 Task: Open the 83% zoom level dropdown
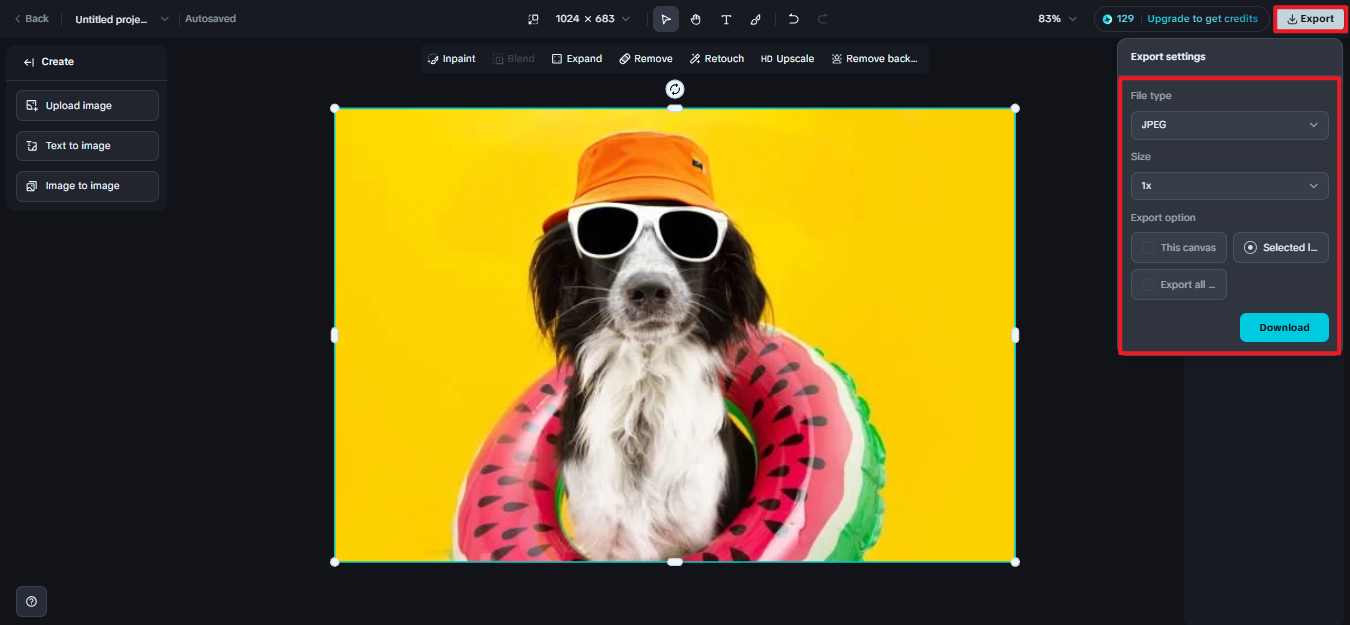[x=1057, y=19]
